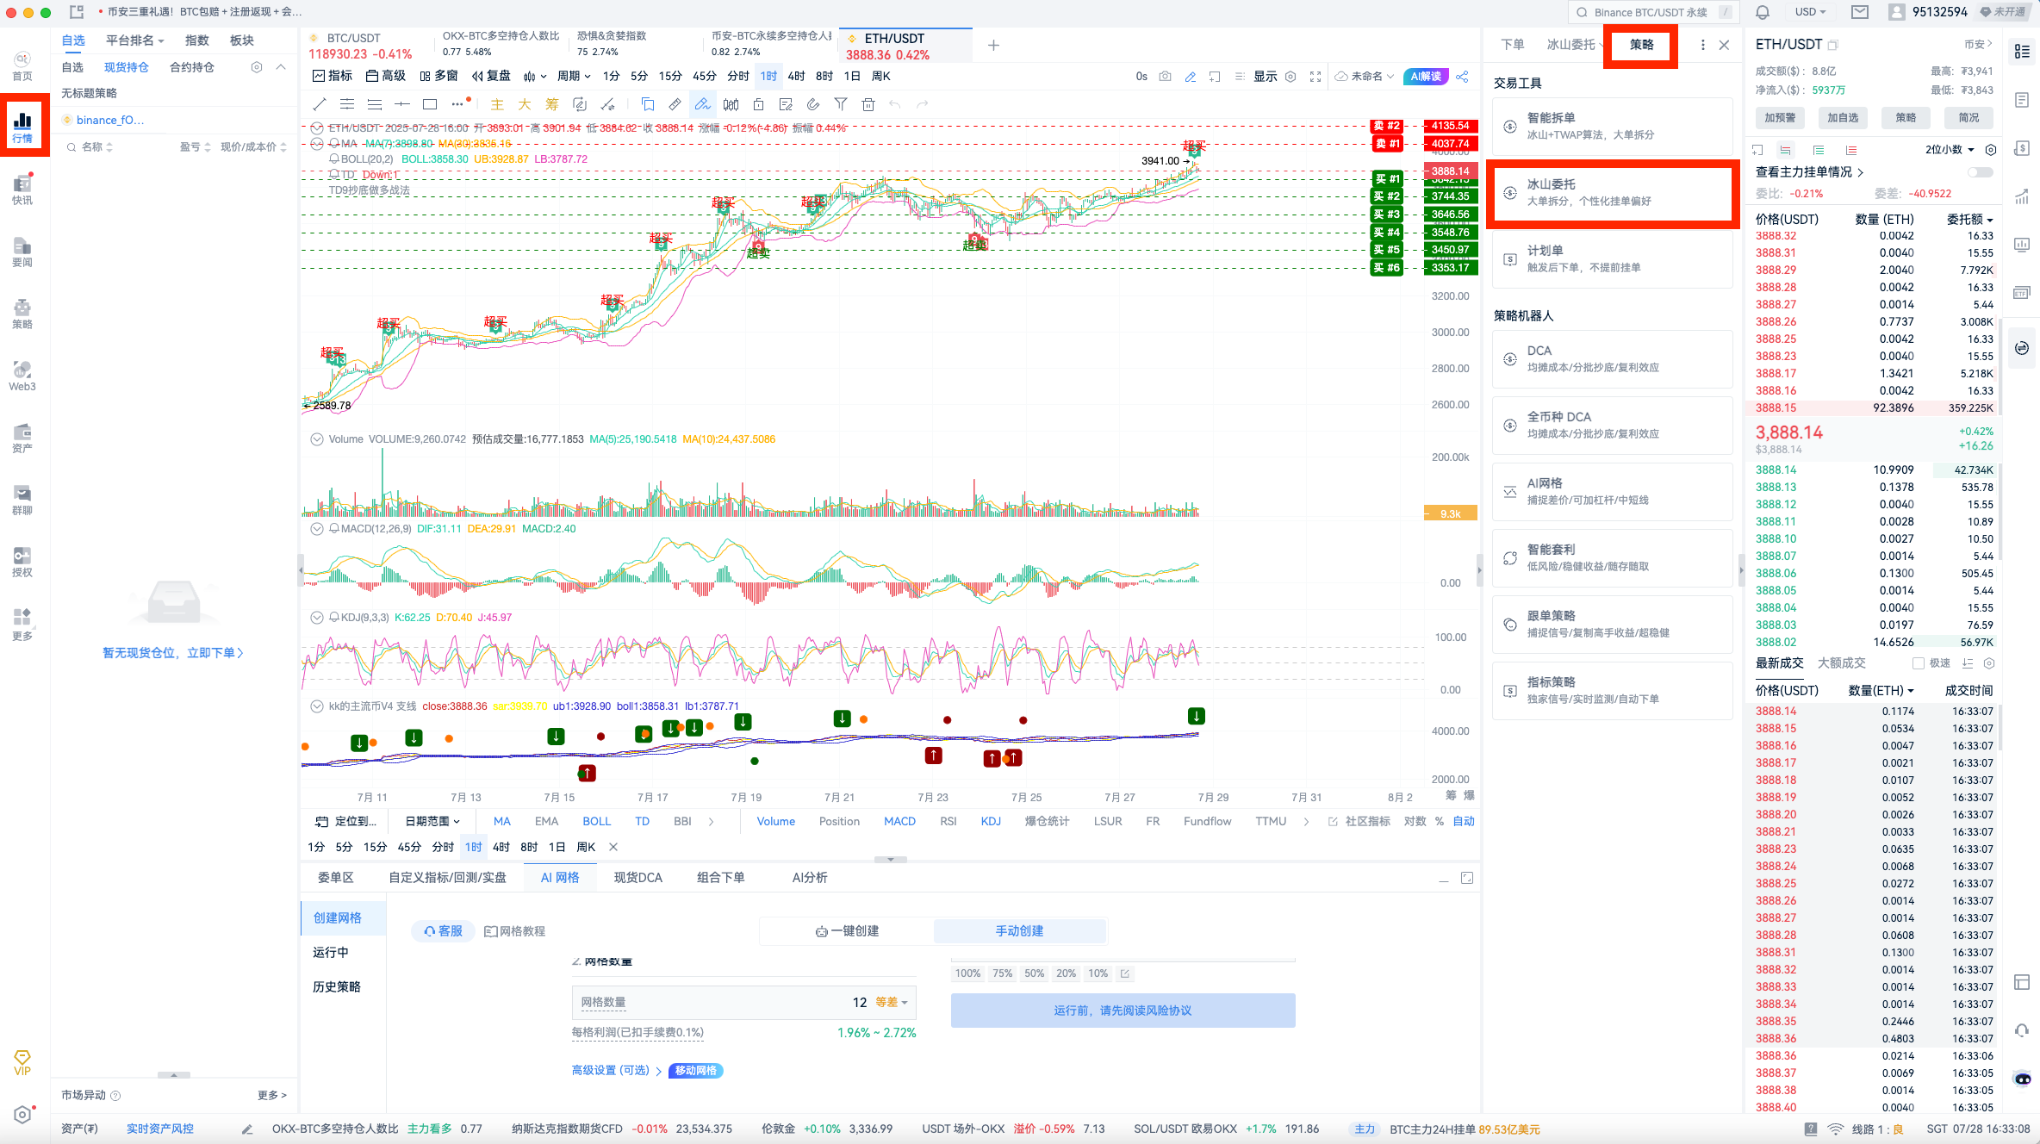Click the 客服 customer service button
Viewport: 2040px width, 1144px height.
[443, 931]
